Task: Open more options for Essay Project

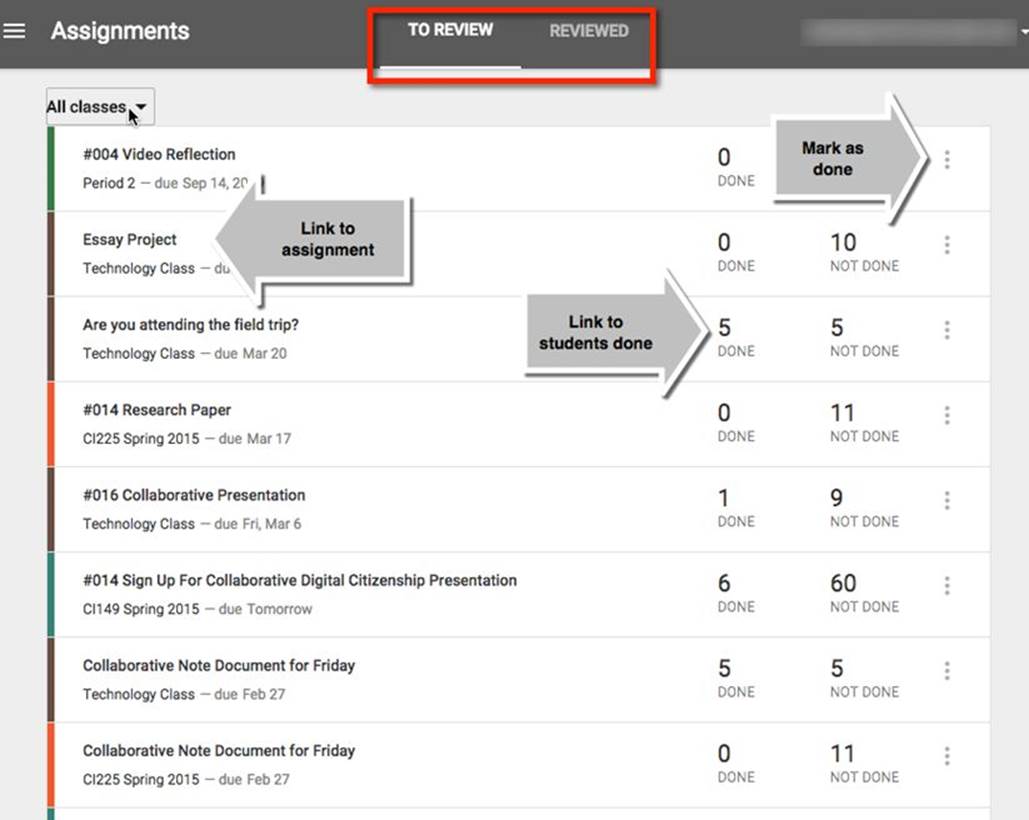Action: [x=947, y=245]
